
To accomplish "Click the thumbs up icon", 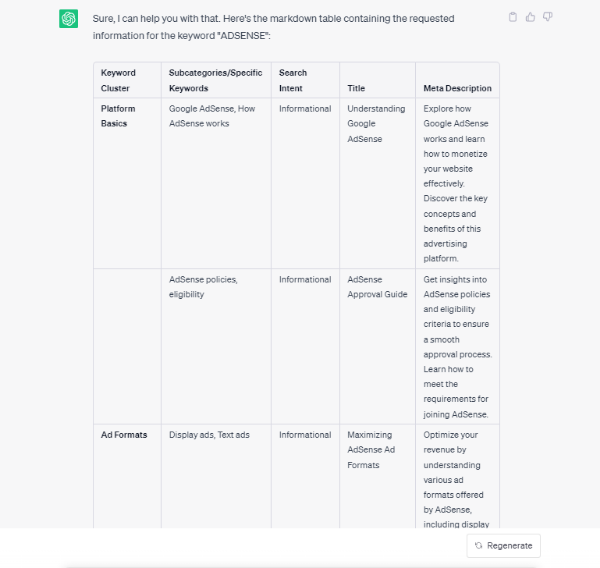I will 530,17.
